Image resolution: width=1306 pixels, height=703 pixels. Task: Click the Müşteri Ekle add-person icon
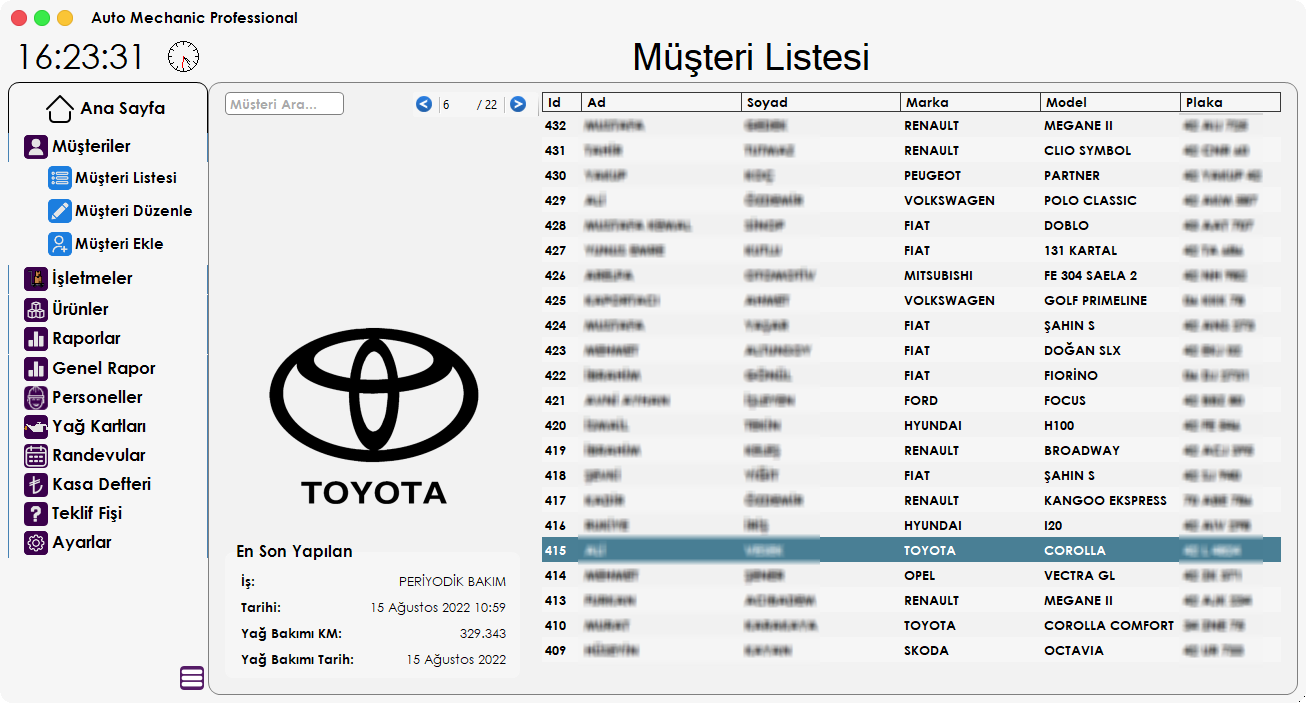coord(60,244)
